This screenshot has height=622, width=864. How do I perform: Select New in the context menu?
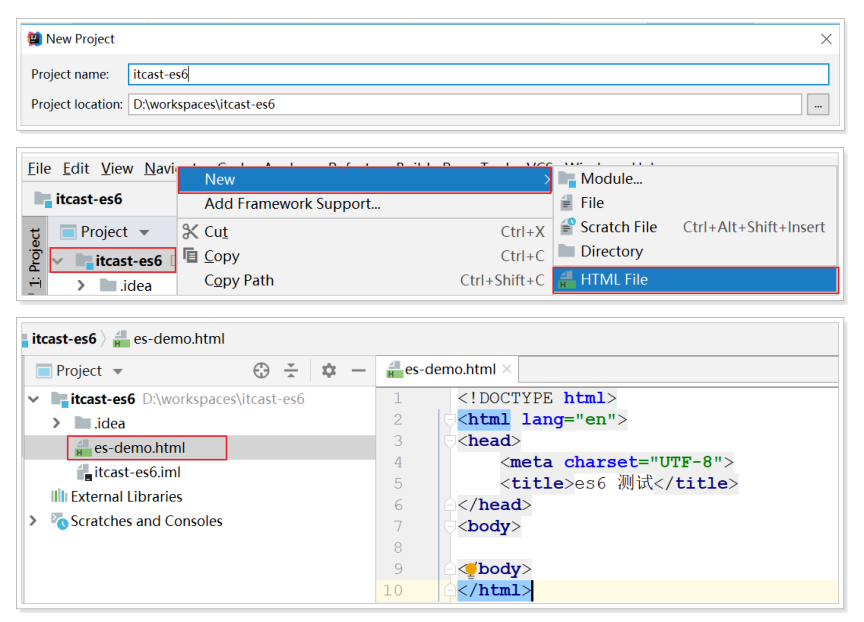365,180
